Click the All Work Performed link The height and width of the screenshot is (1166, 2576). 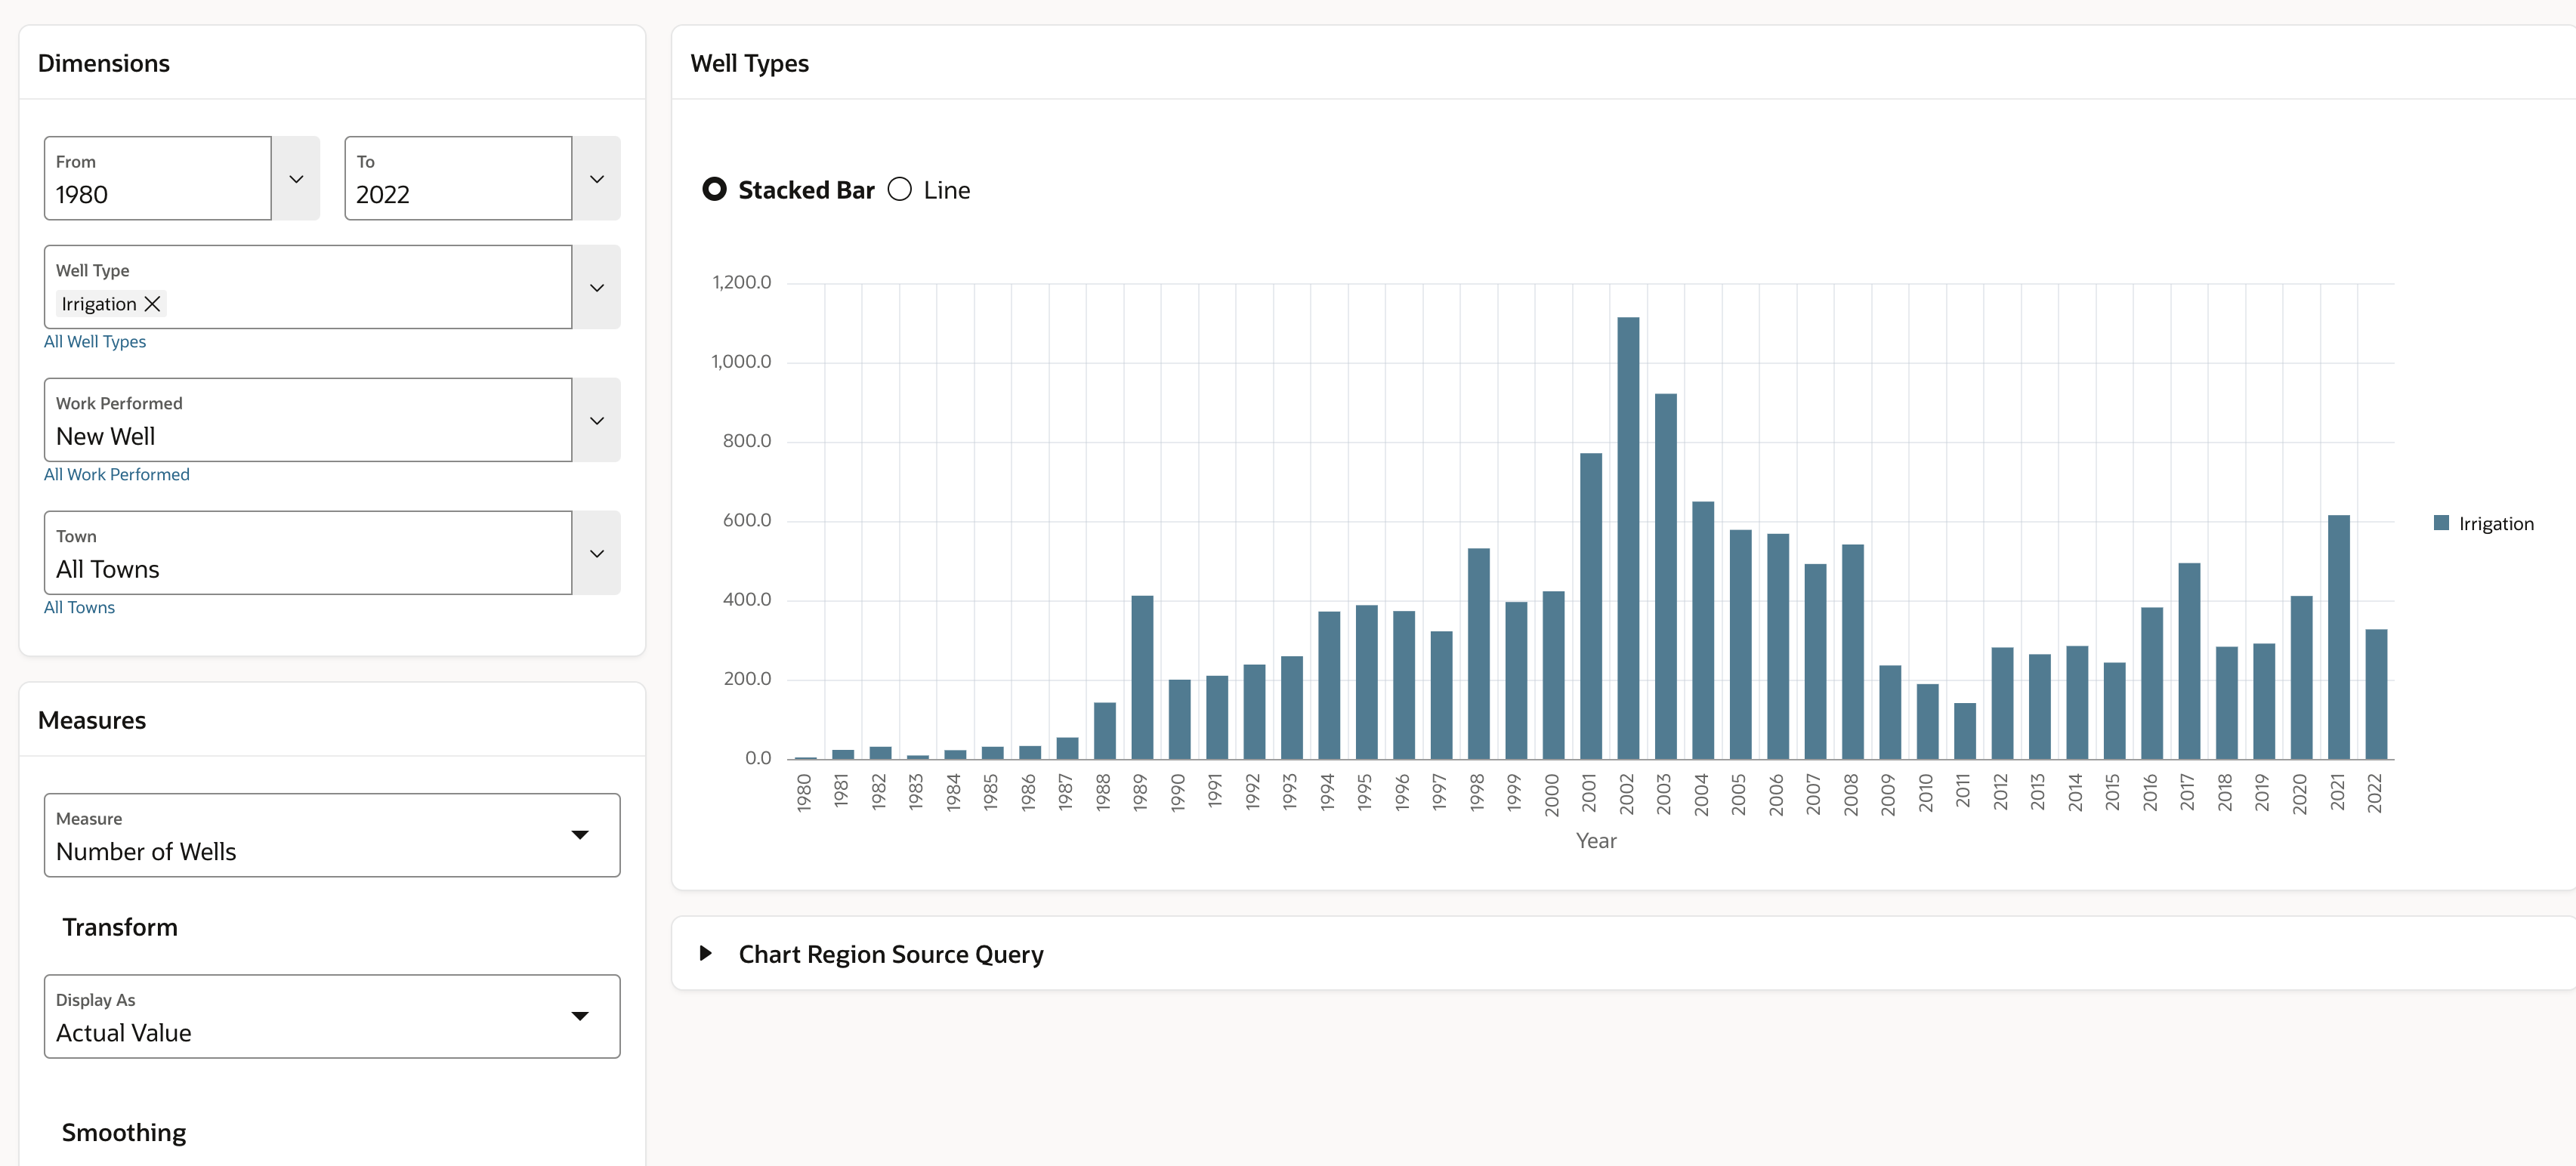[116, 475]
